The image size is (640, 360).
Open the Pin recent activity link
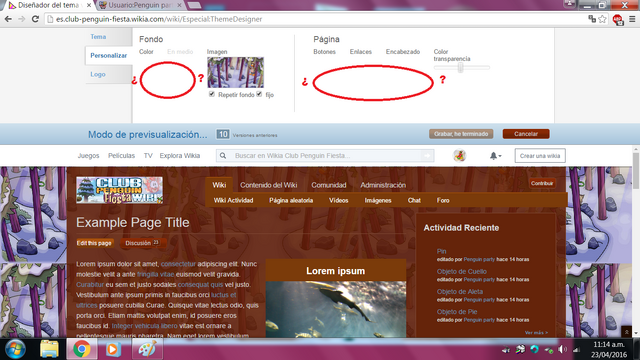coord(441,251)
